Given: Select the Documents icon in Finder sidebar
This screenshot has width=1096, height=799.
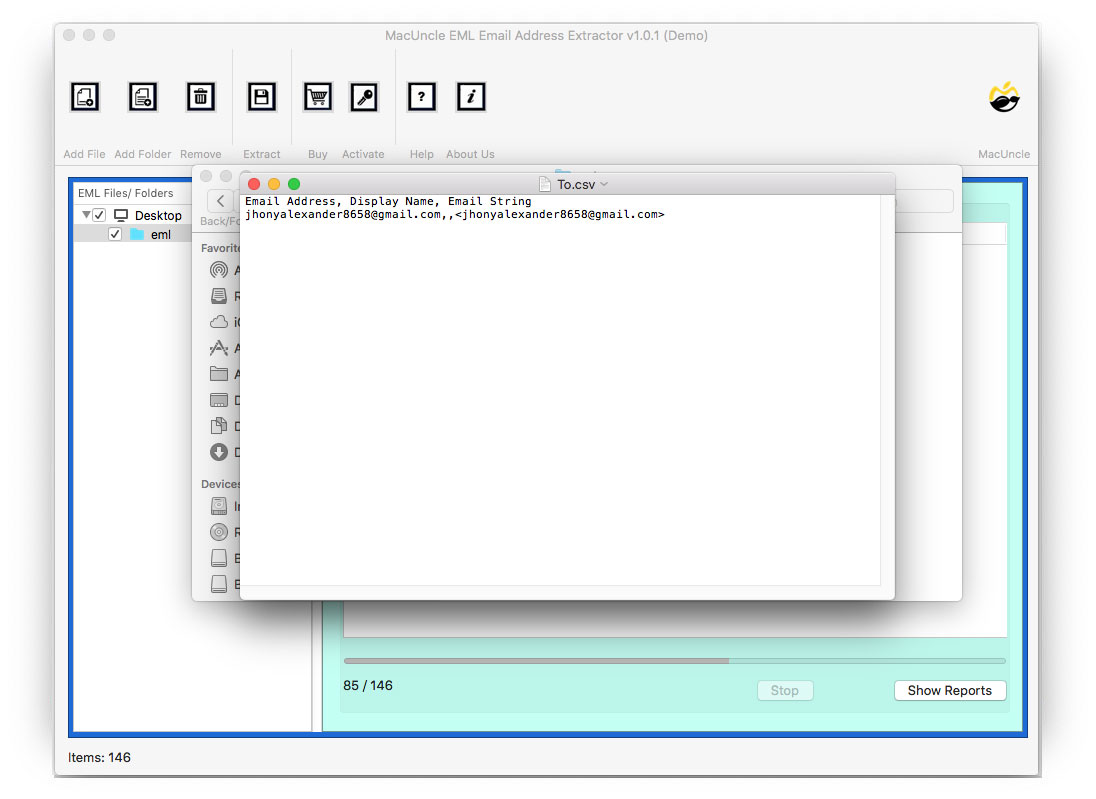Looking at the screenshot, I should point(219,426).
